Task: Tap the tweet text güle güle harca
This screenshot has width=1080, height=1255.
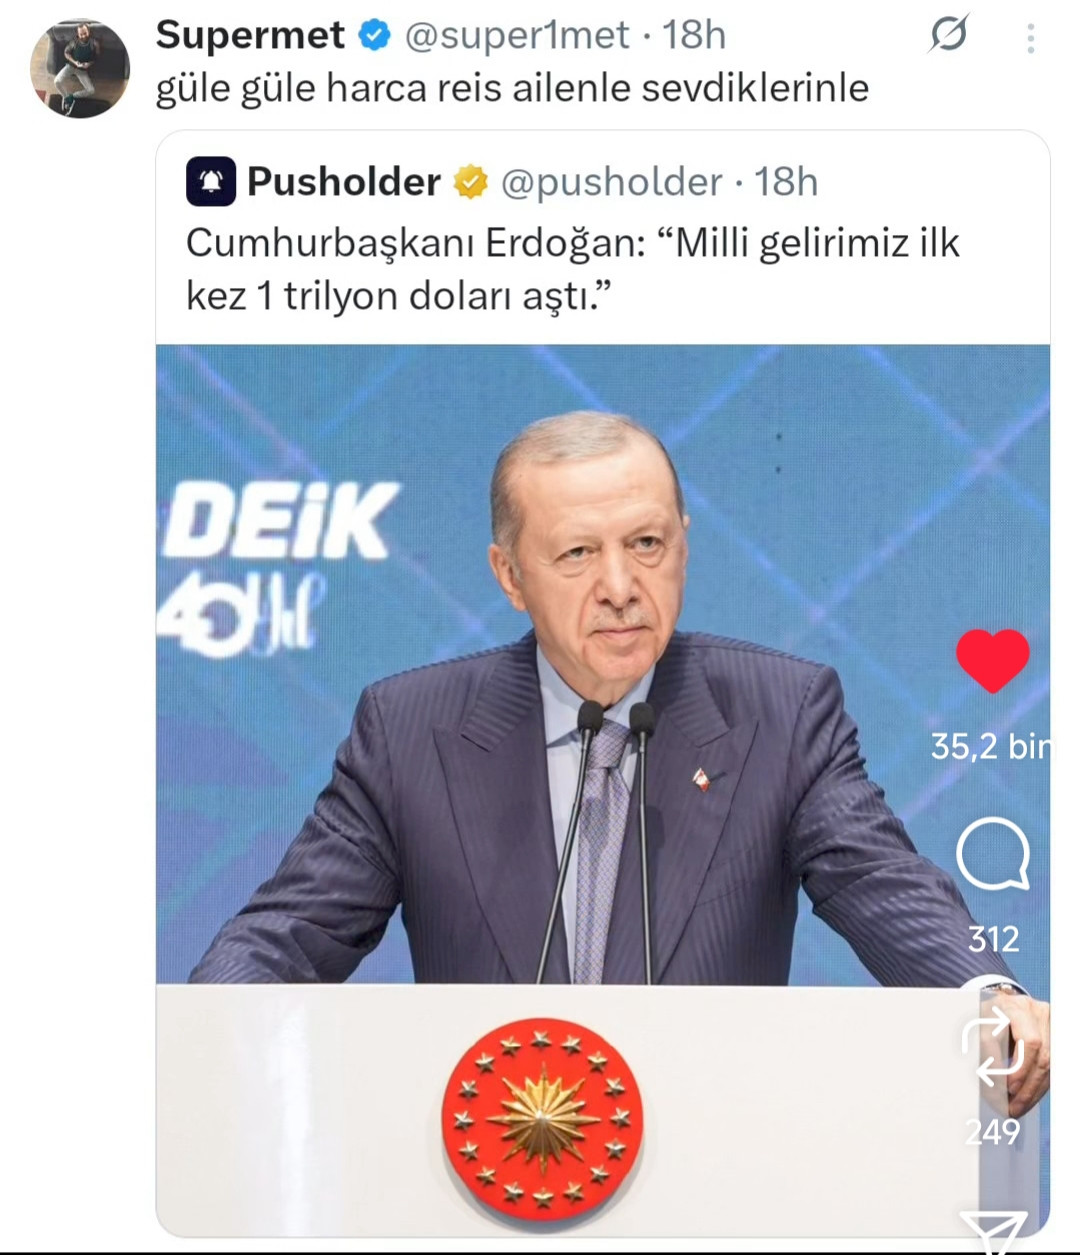Action: pyautogui.click(x=512, y=88)
